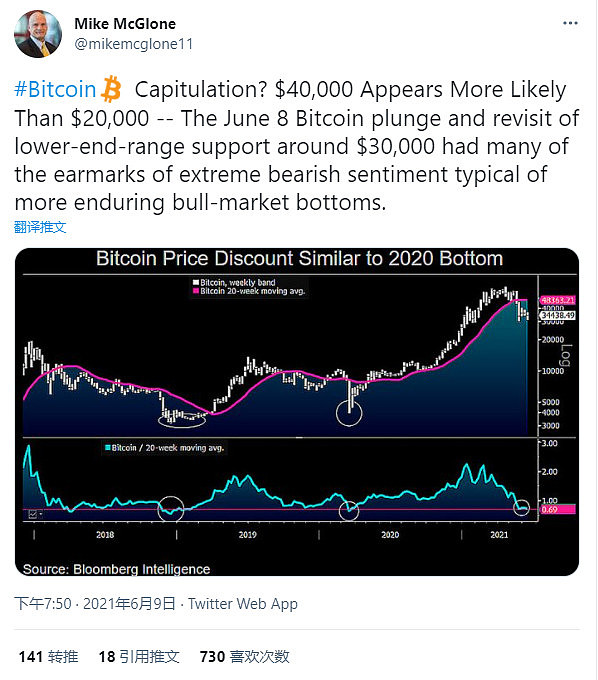Open the Bitcoin price chart image
Viewport: 598px width, 680px height.
[x=297, y=412]
